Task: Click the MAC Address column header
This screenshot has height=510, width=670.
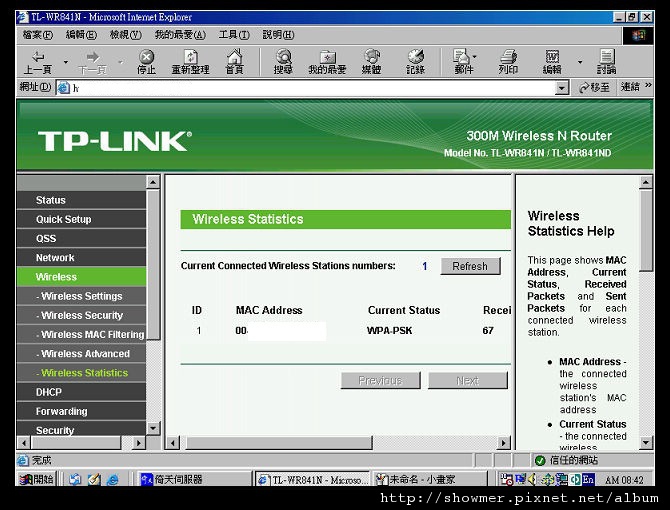Action: (269, 310)
